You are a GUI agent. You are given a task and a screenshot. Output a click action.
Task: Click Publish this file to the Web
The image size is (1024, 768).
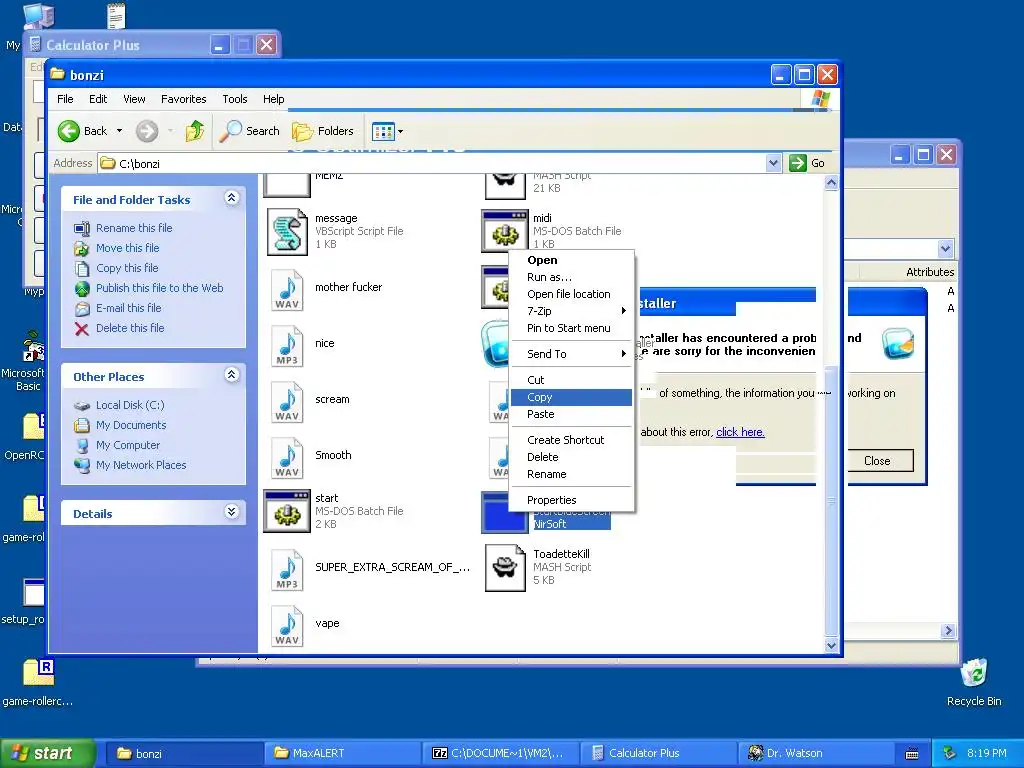[x=159, y=288]
